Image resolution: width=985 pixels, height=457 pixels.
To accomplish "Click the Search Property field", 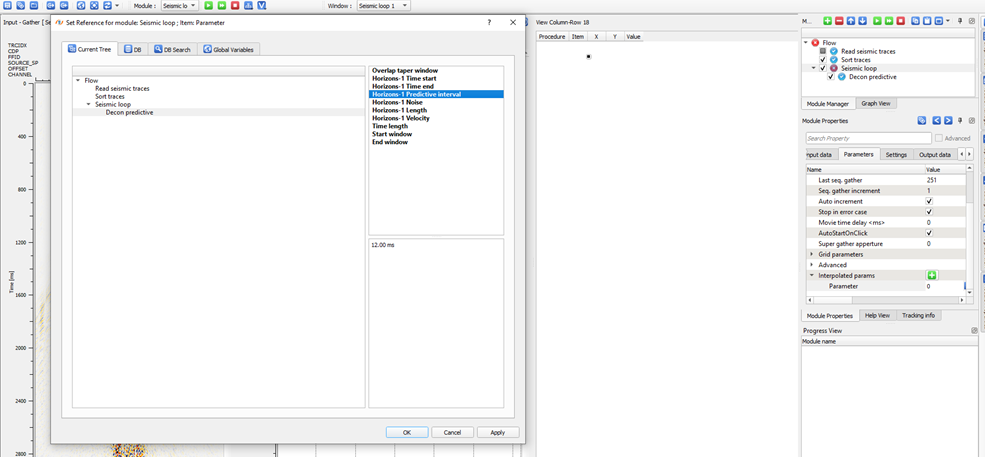I will 868,138.
